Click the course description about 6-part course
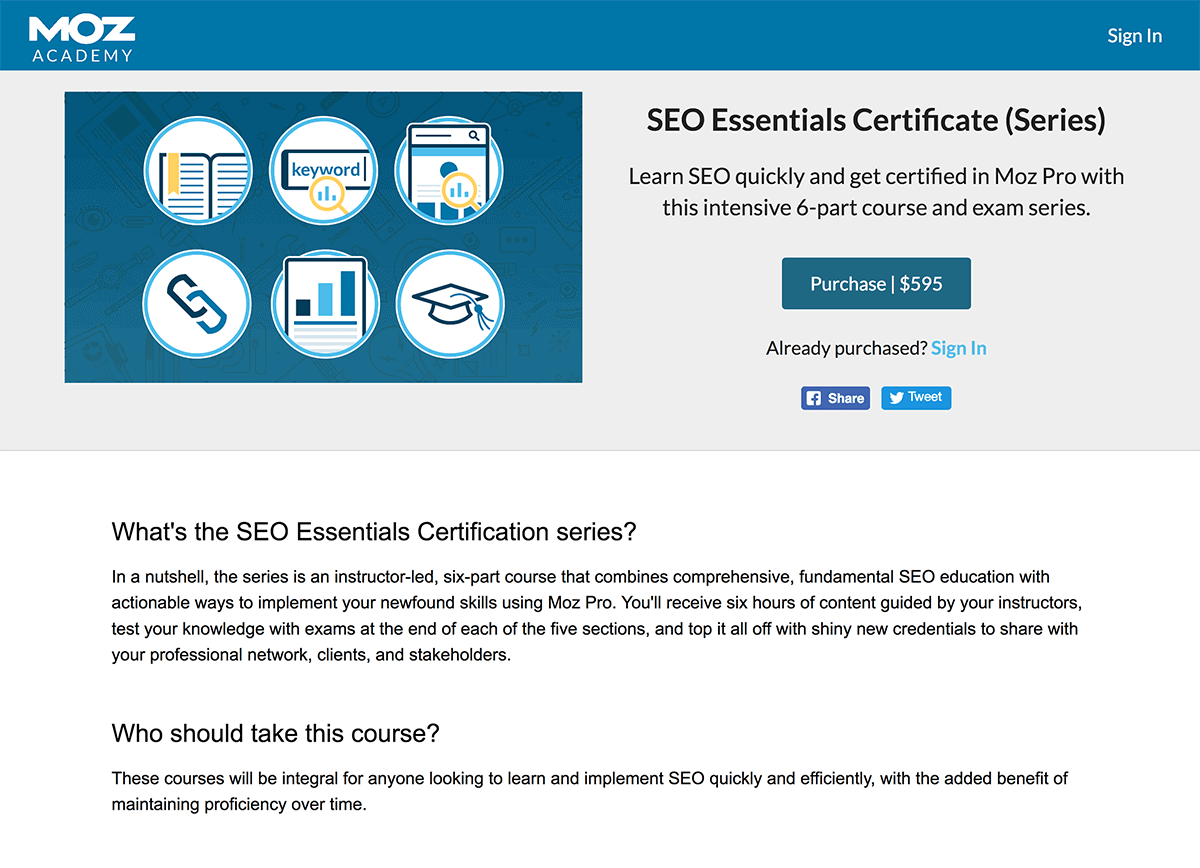Image resolution: width=1200 pixels, height=868 pixels. (x=876, y=192)
